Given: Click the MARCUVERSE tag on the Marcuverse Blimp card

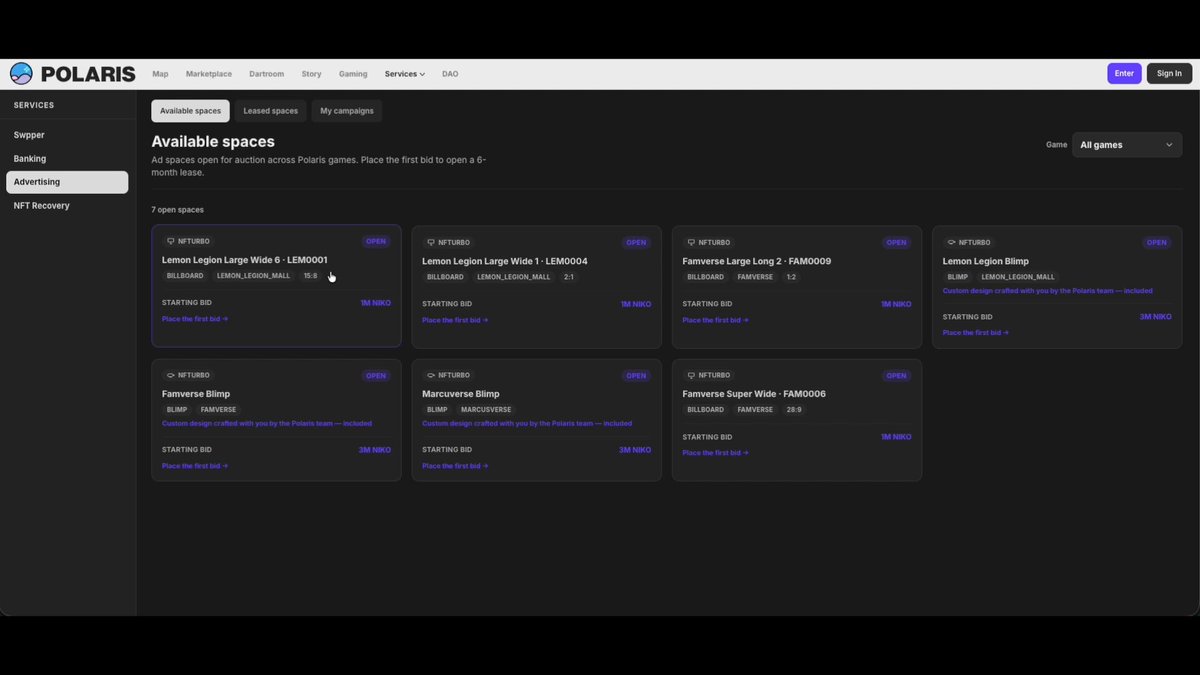Looking at the screenshot, I should [x=486, y=410].
